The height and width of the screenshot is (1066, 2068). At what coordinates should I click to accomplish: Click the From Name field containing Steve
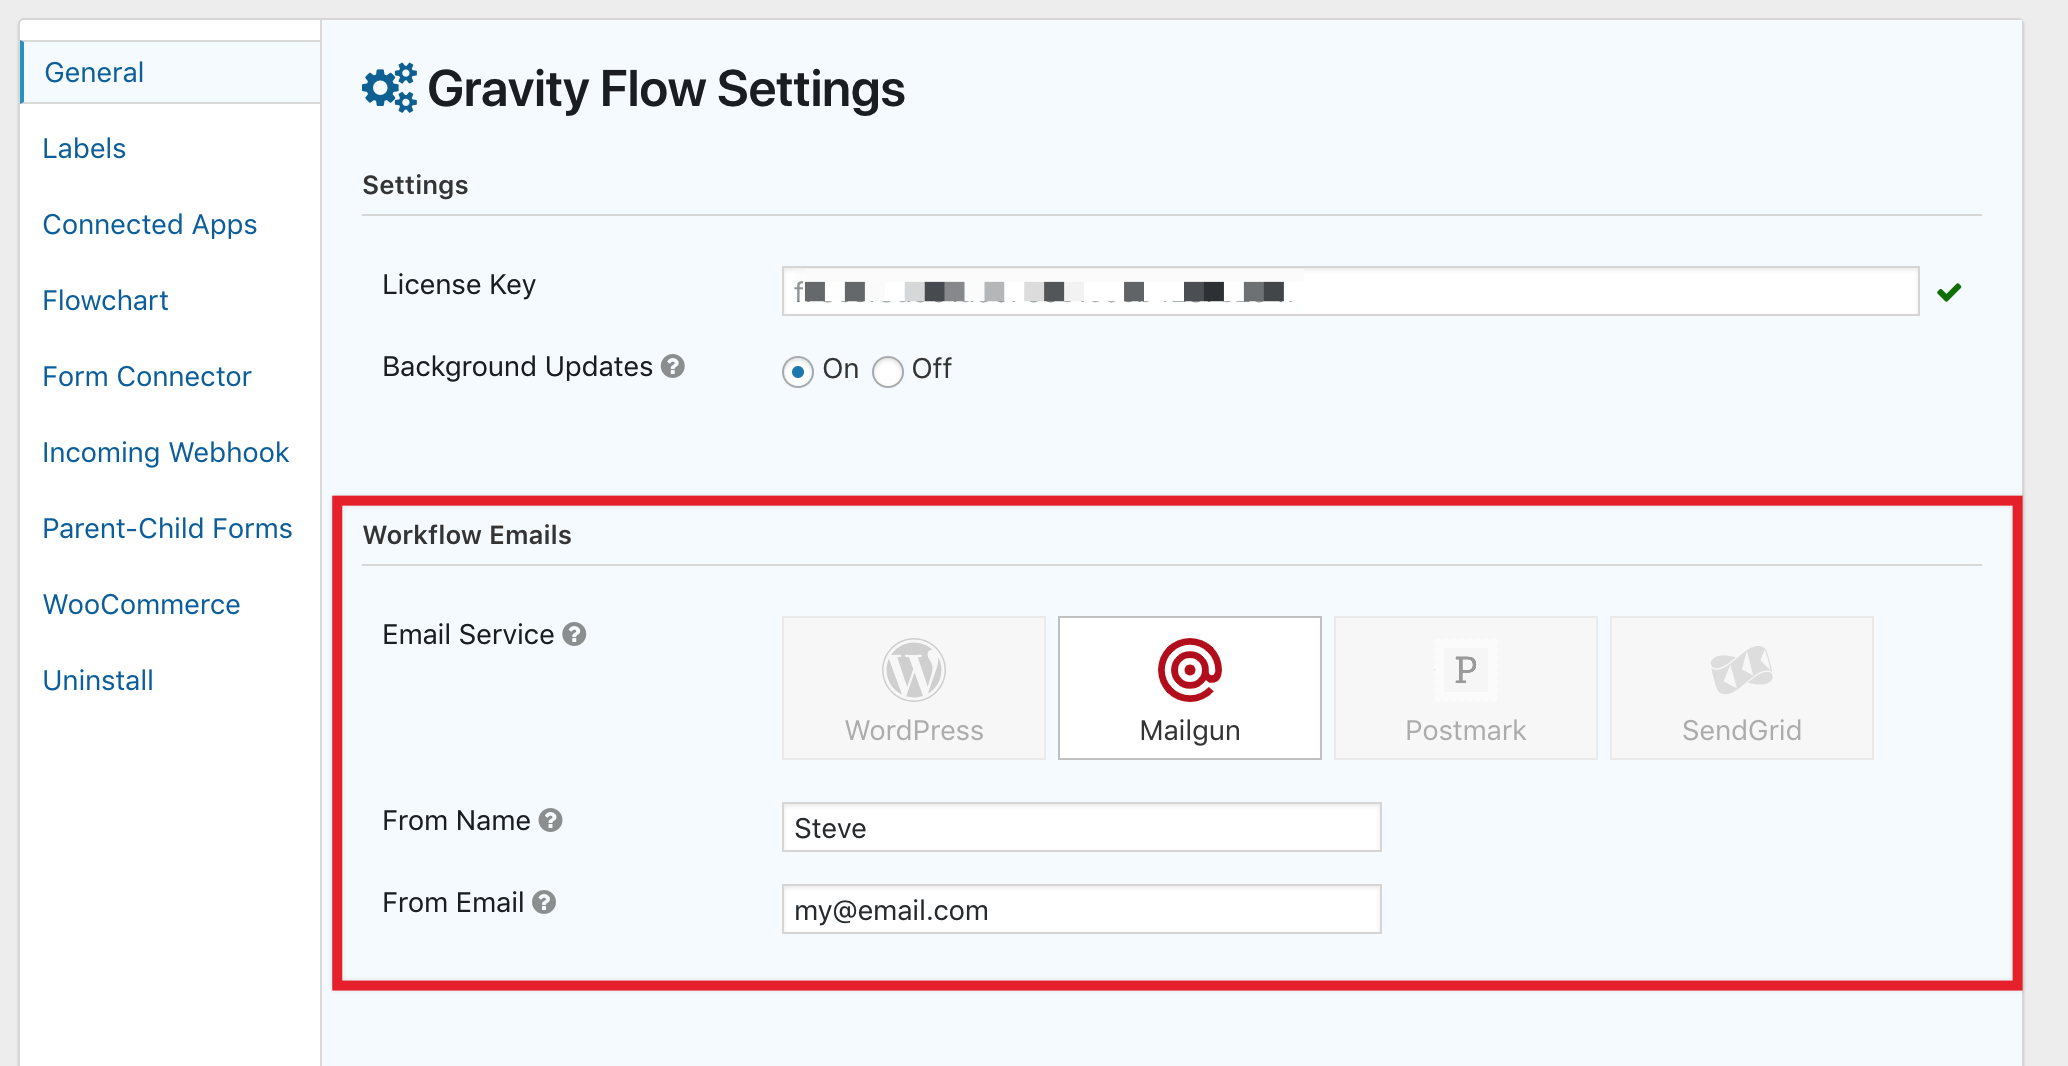pyautogui.click(x=1082, y=827)
